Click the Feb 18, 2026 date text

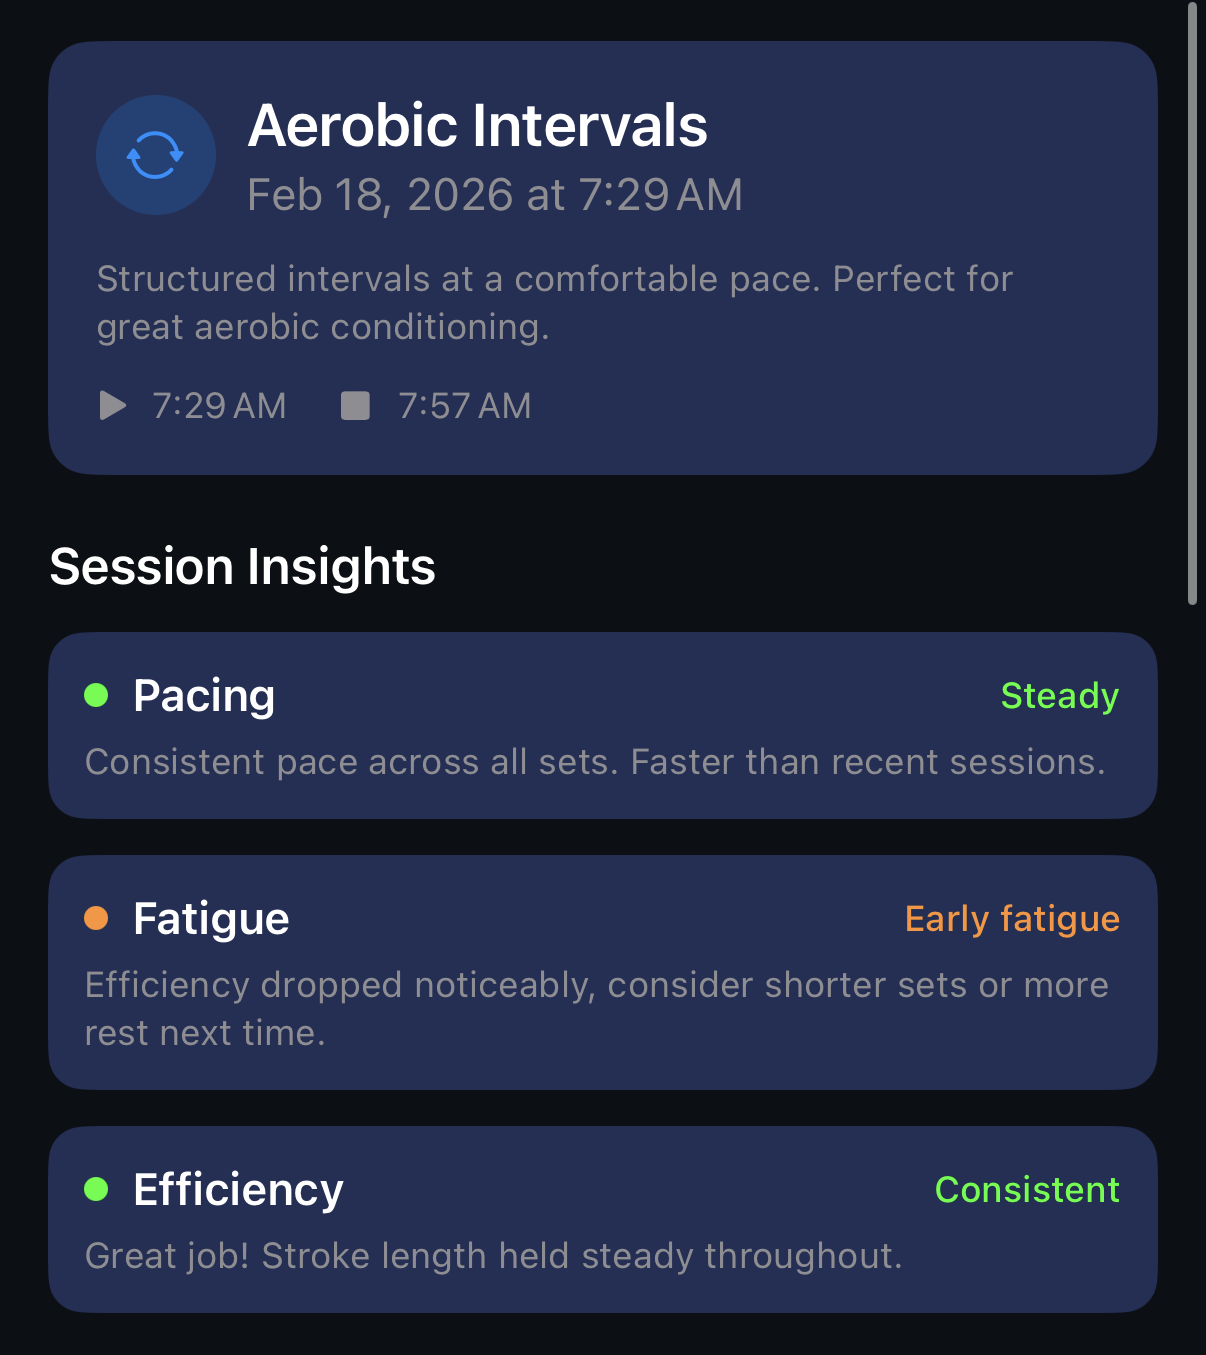pos(494,195)
